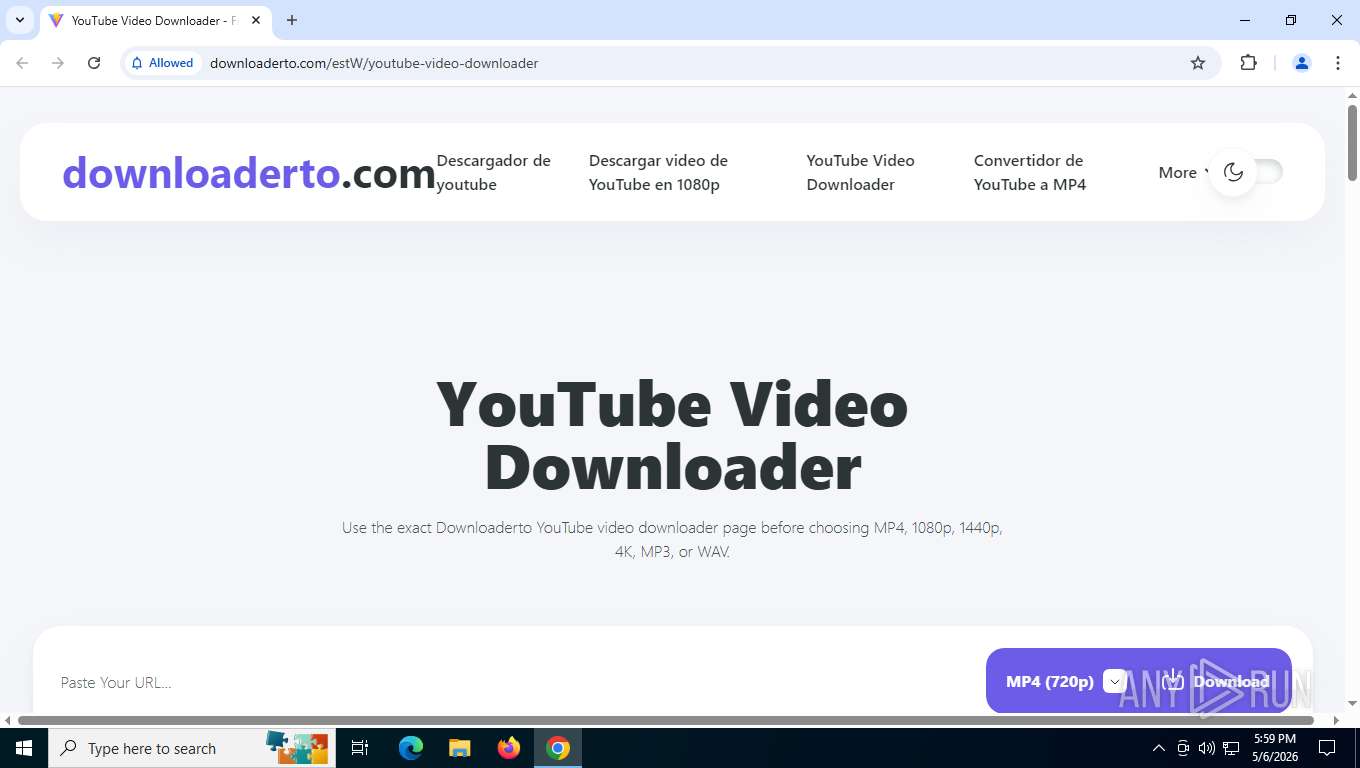Click the downloaderto.com logo
1360x768 pixels.
tap(249, 173)
